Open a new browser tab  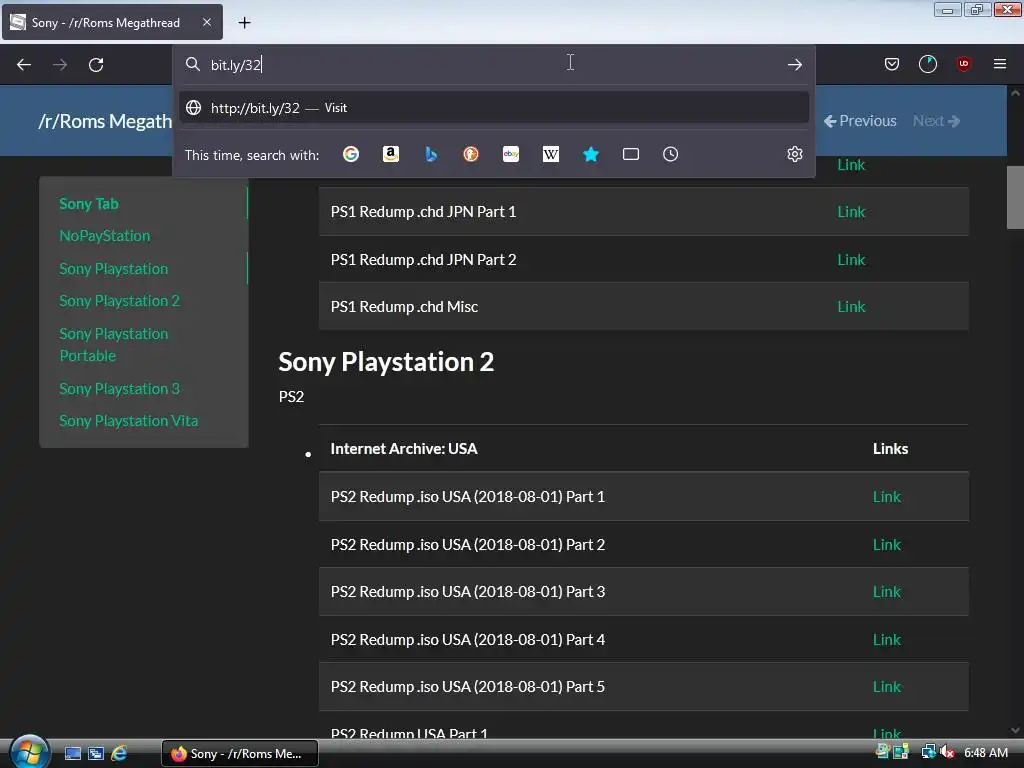click(x=244, y=23)
